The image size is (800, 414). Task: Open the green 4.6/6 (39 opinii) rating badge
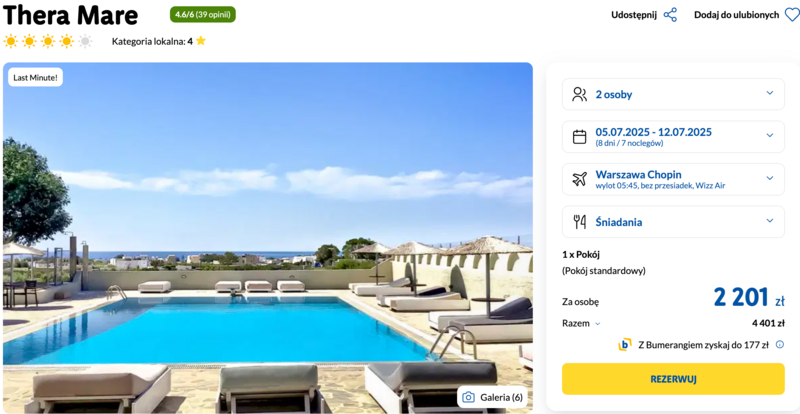(203, 14)
